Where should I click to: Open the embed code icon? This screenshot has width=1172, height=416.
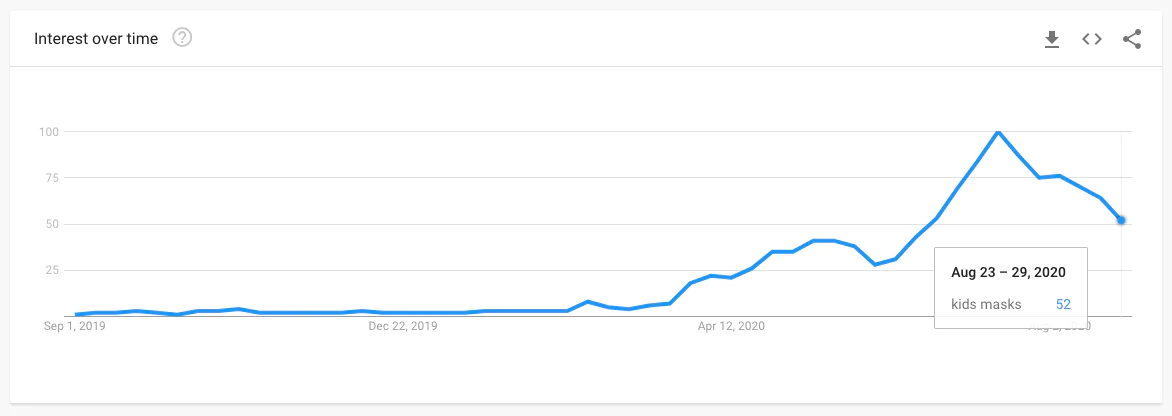click(x=1092, y=39)
